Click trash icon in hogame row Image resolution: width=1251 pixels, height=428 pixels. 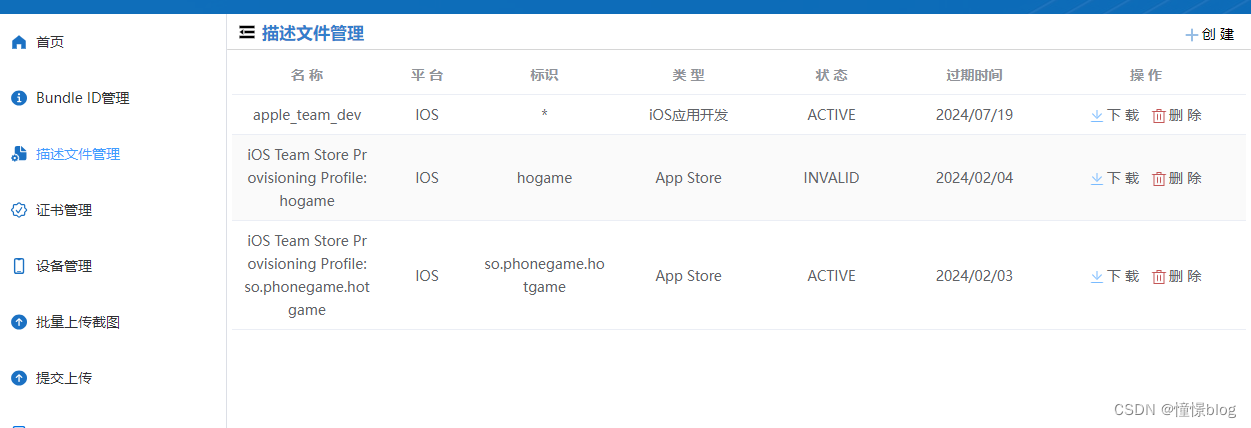(1159, 178)
